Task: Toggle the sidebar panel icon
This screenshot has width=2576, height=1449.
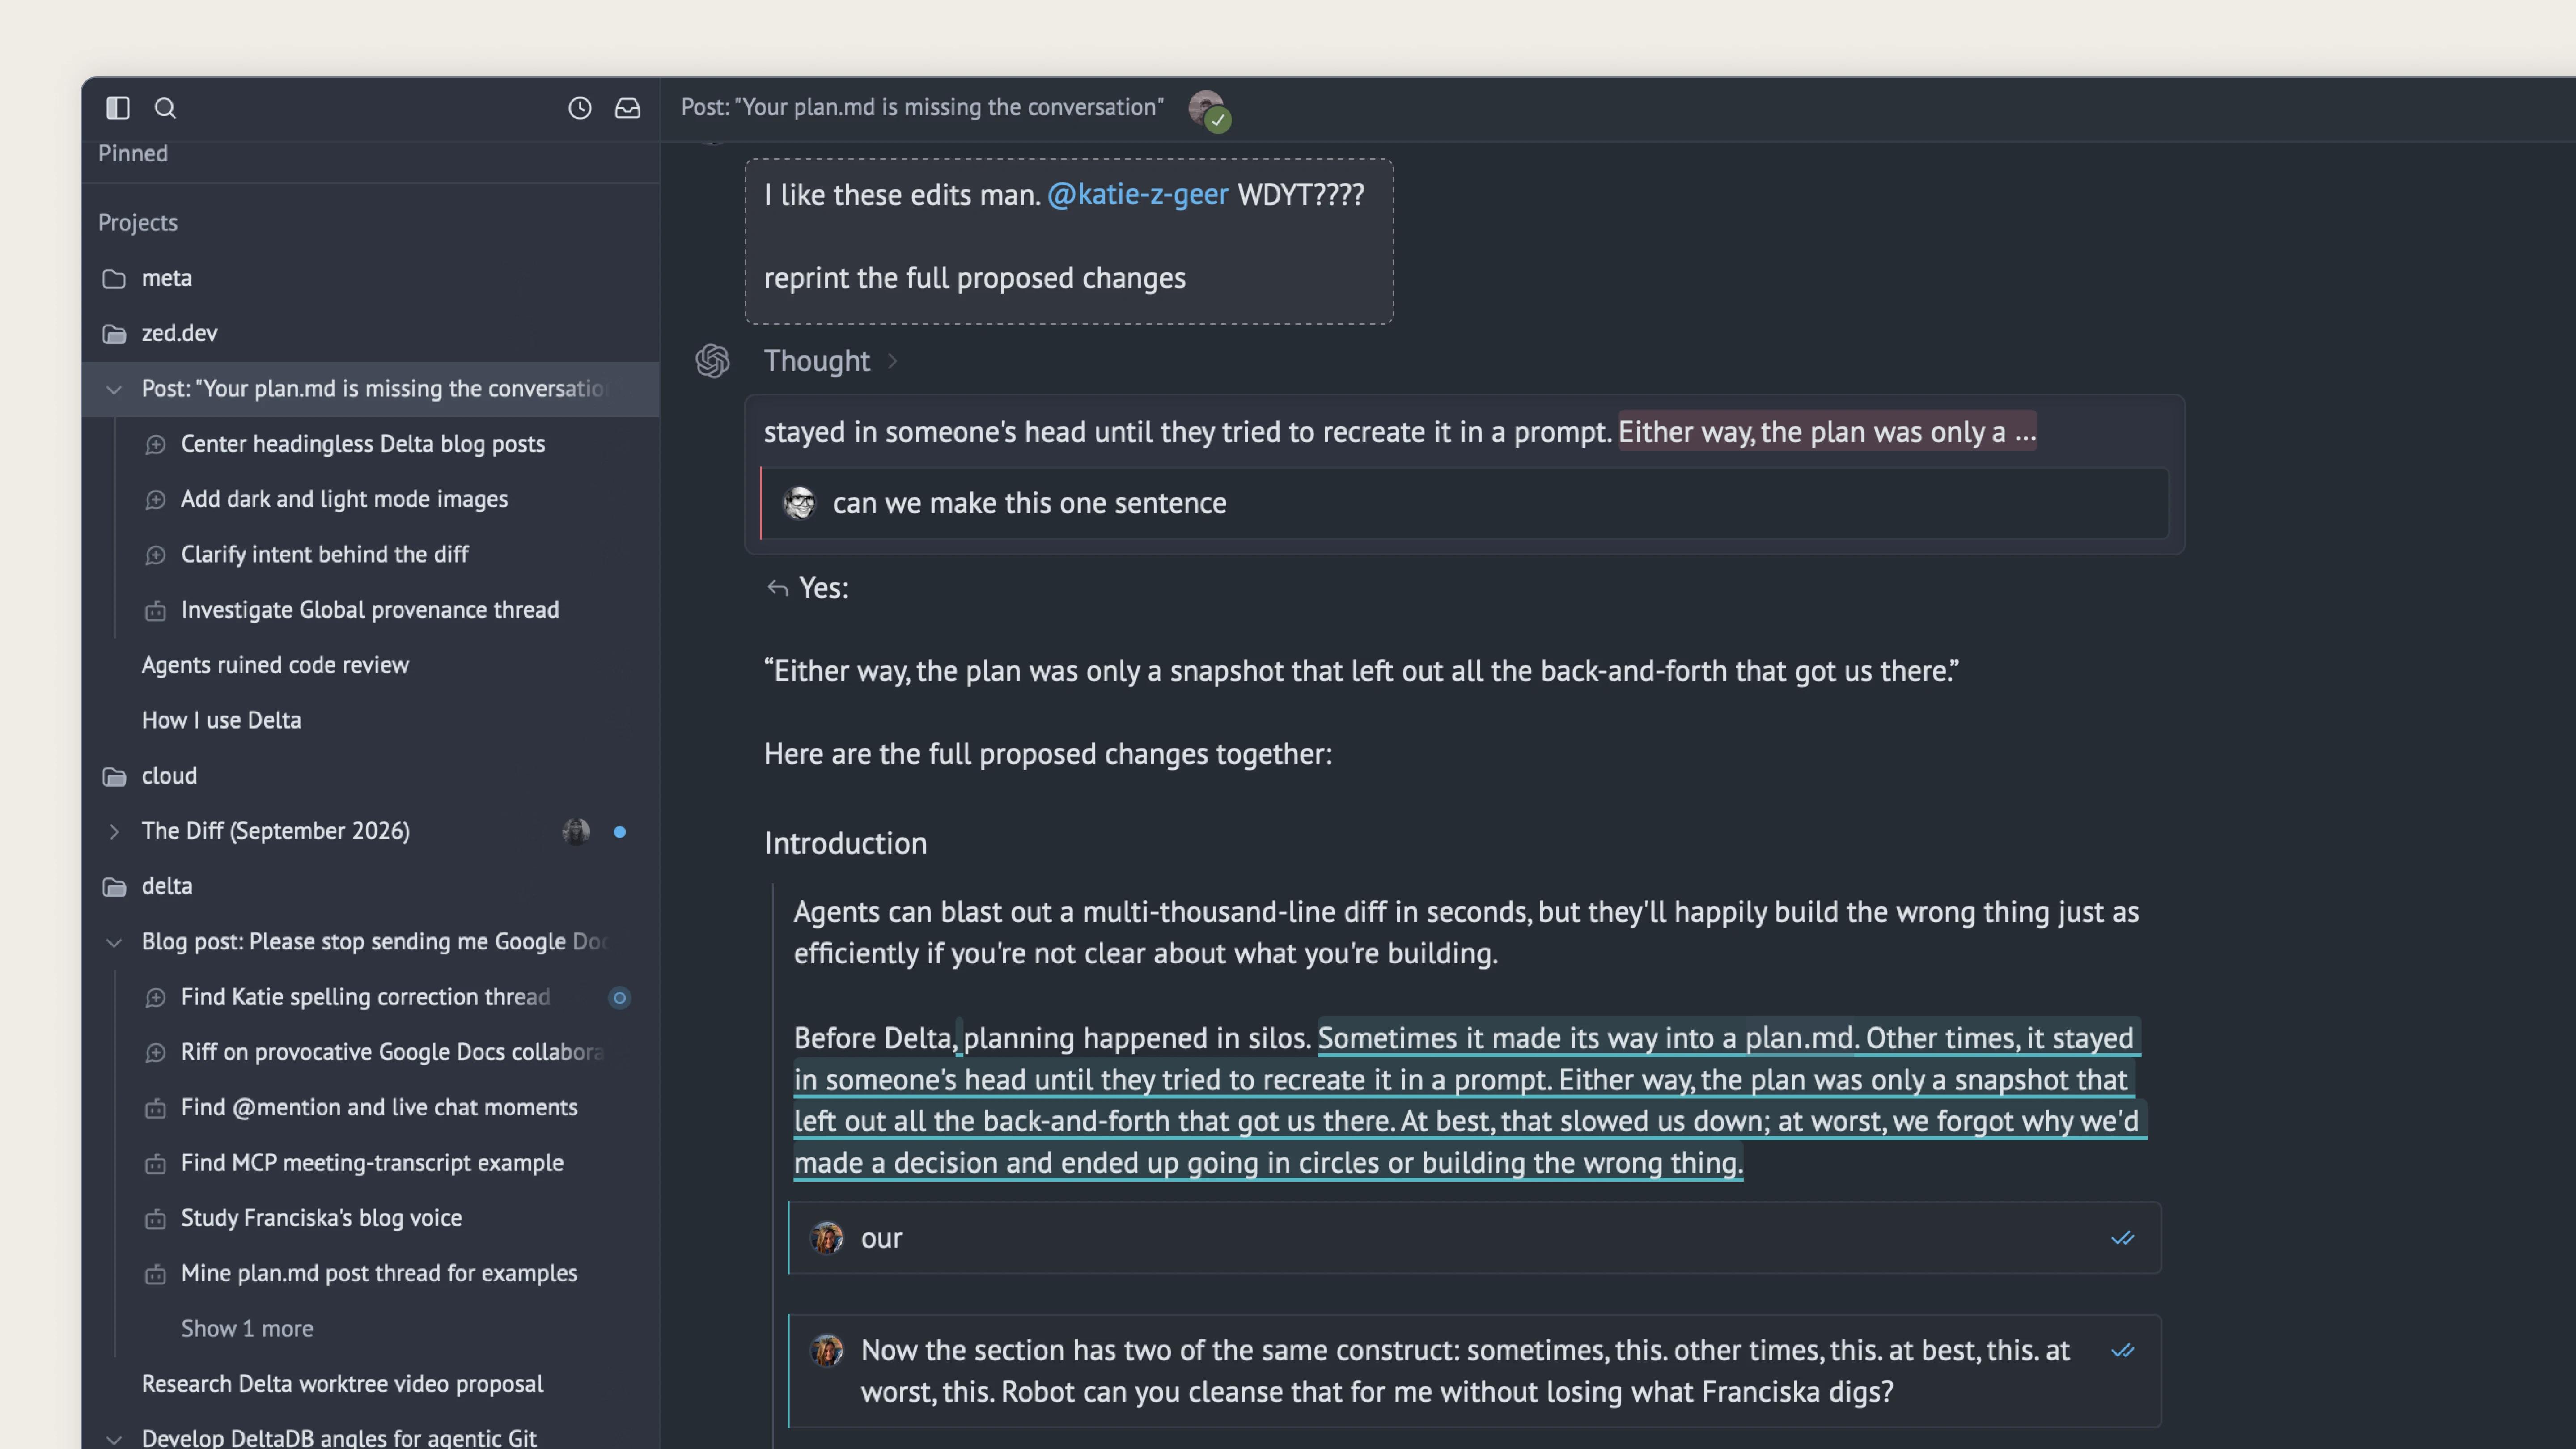Action: pyautogui.click(x=118, y=108)
